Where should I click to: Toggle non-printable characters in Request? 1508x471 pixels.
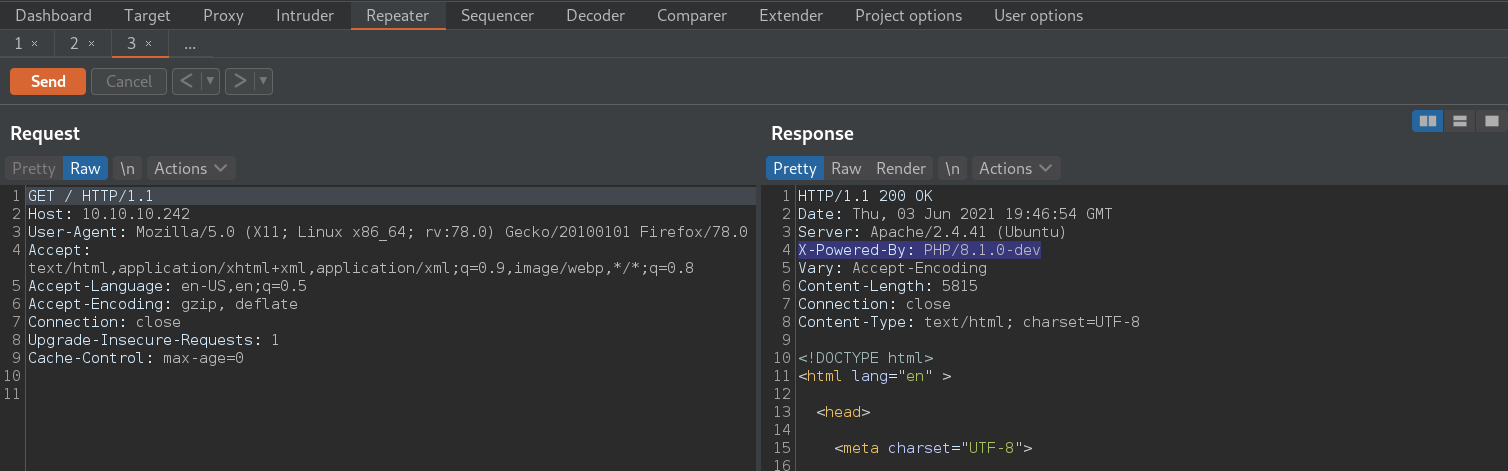[x=128, y=168]
